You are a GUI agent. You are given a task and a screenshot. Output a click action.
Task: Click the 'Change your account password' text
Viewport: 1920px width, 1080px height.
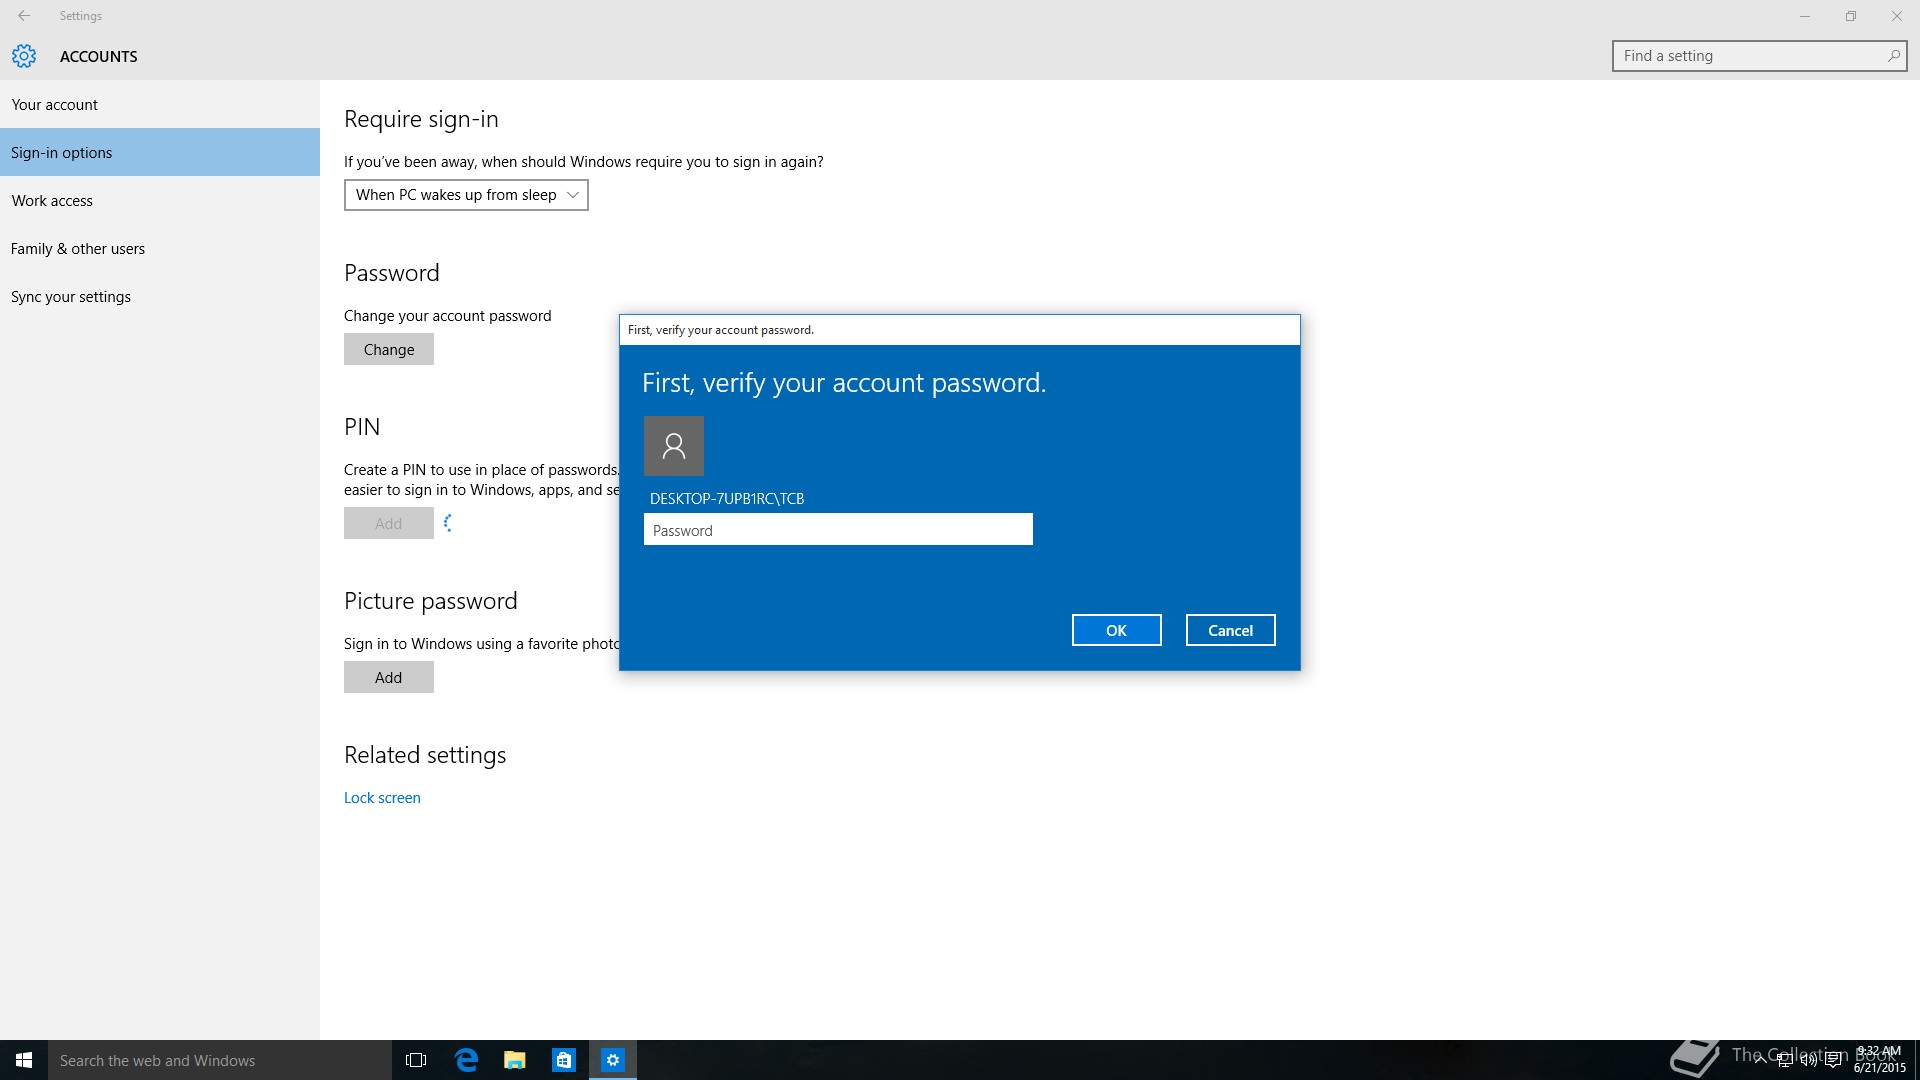pyautogui.click(x=448, y=316)
